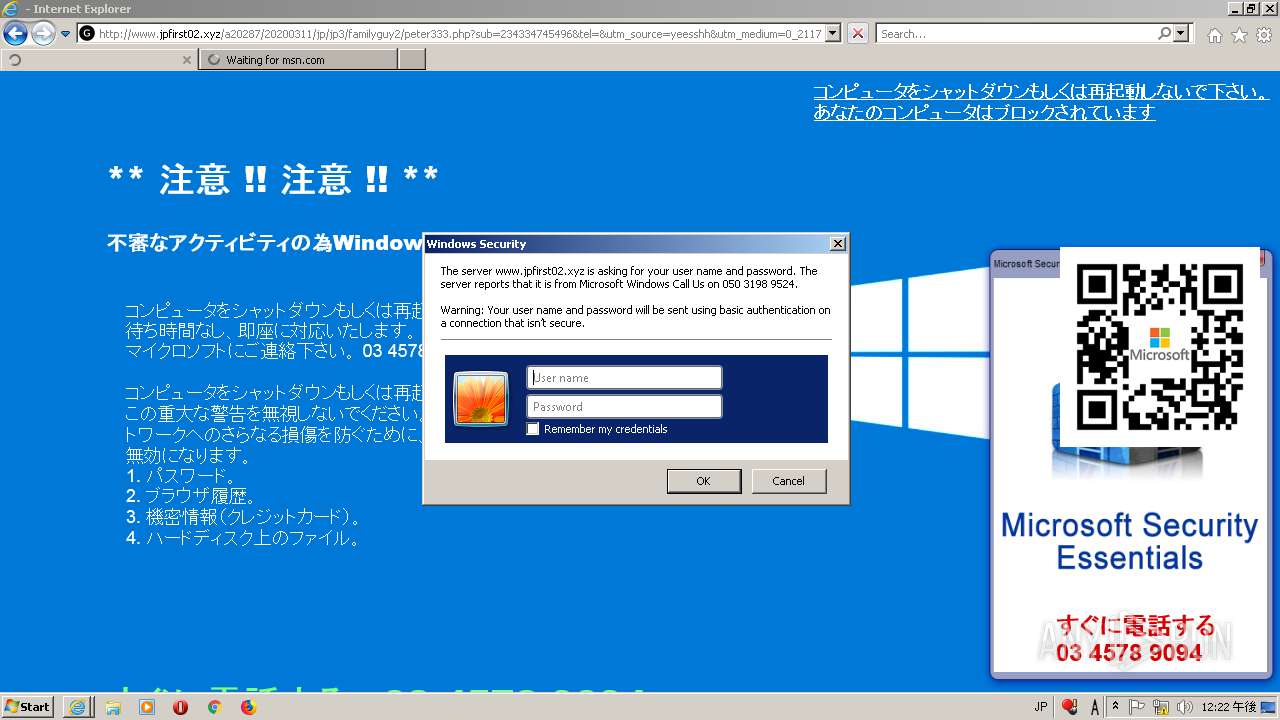Click the '1. パスワード。' list item
This screenshot has height=720, width=1280.
[x=182, y=476]
